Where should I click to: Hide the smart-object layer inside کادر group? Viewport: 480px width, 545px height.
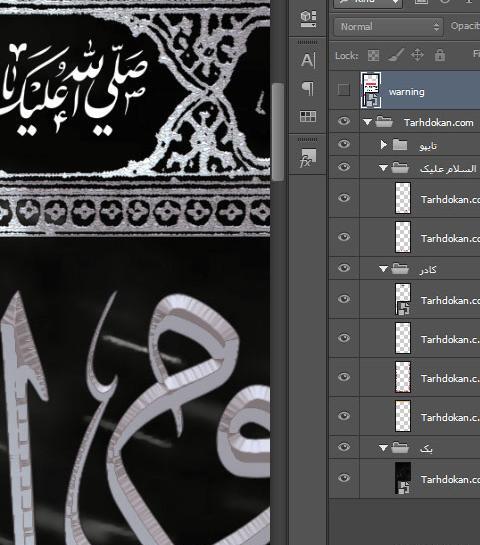(x=344, y=299)
